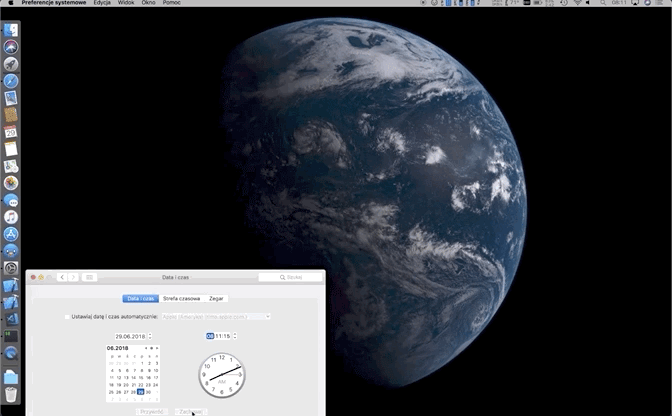Image resolution: width=672 pixels, height=416 pixels.
Task: Open Spotlight search in menu bar
Action: pyautogui.click(x=603, y=3)
